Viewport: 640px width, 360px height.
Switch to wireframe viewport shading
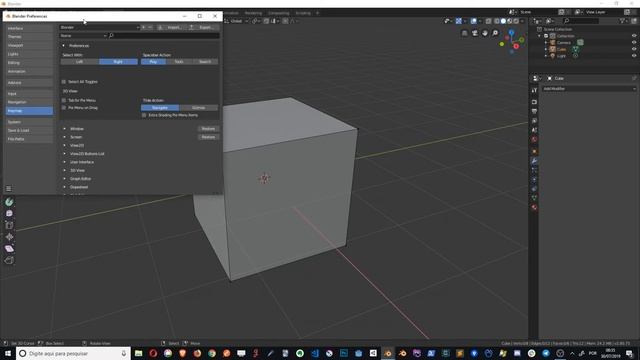coord(497,21)
